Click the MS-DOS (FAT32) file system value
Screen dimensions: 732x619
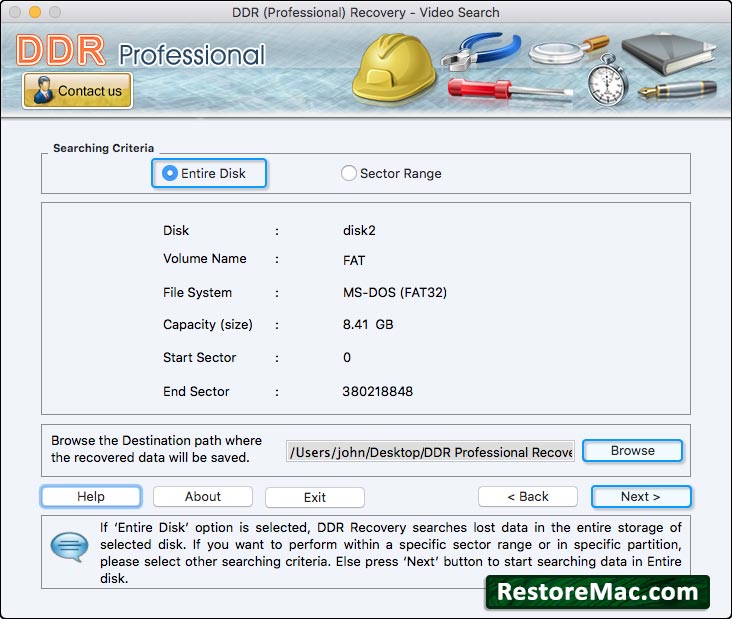394,293
